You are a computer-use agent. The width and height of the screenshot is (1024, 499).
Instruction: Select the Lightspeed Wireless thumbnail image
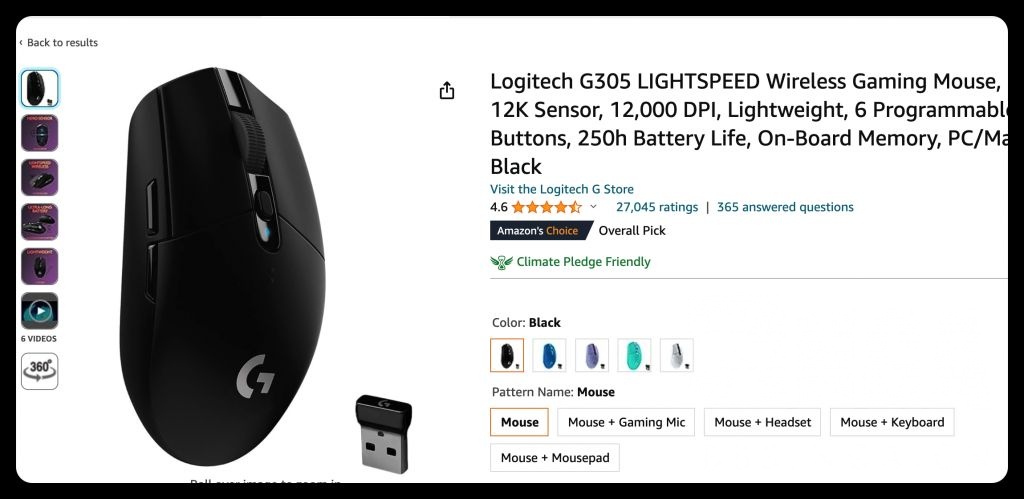point(40,178)
